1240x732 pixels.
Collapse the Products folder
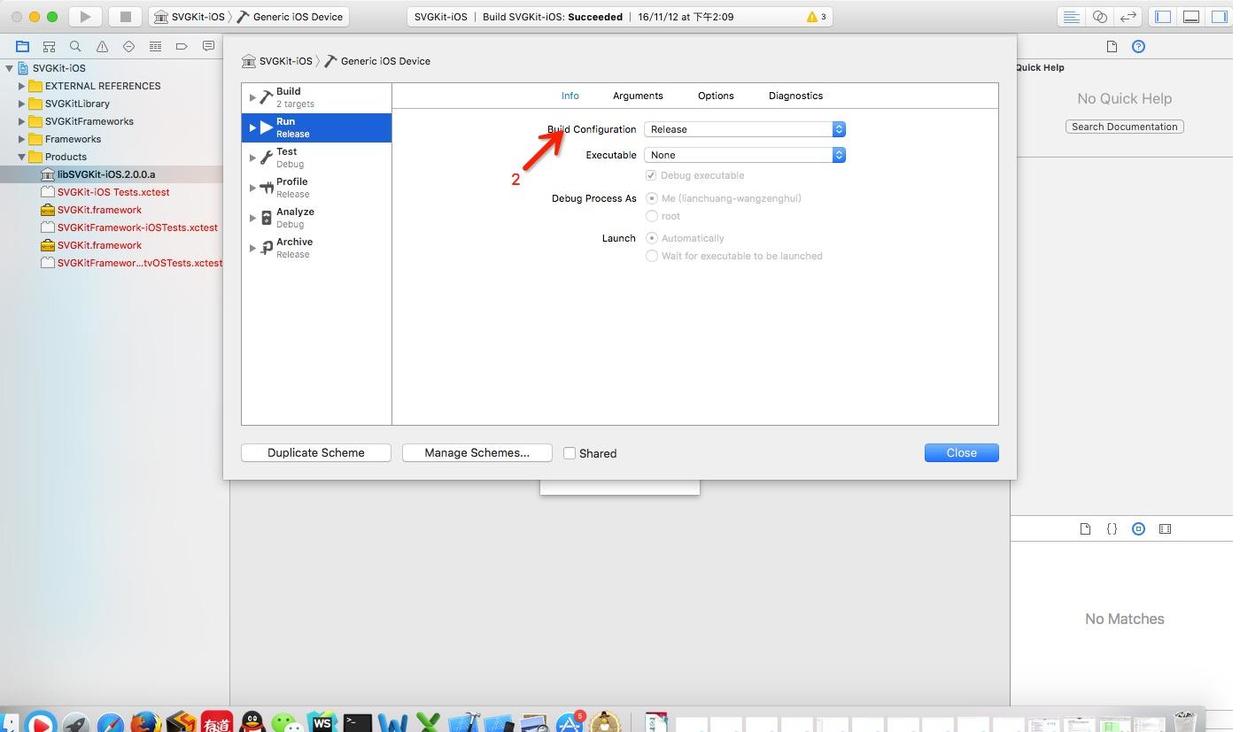tap(21, 157)
